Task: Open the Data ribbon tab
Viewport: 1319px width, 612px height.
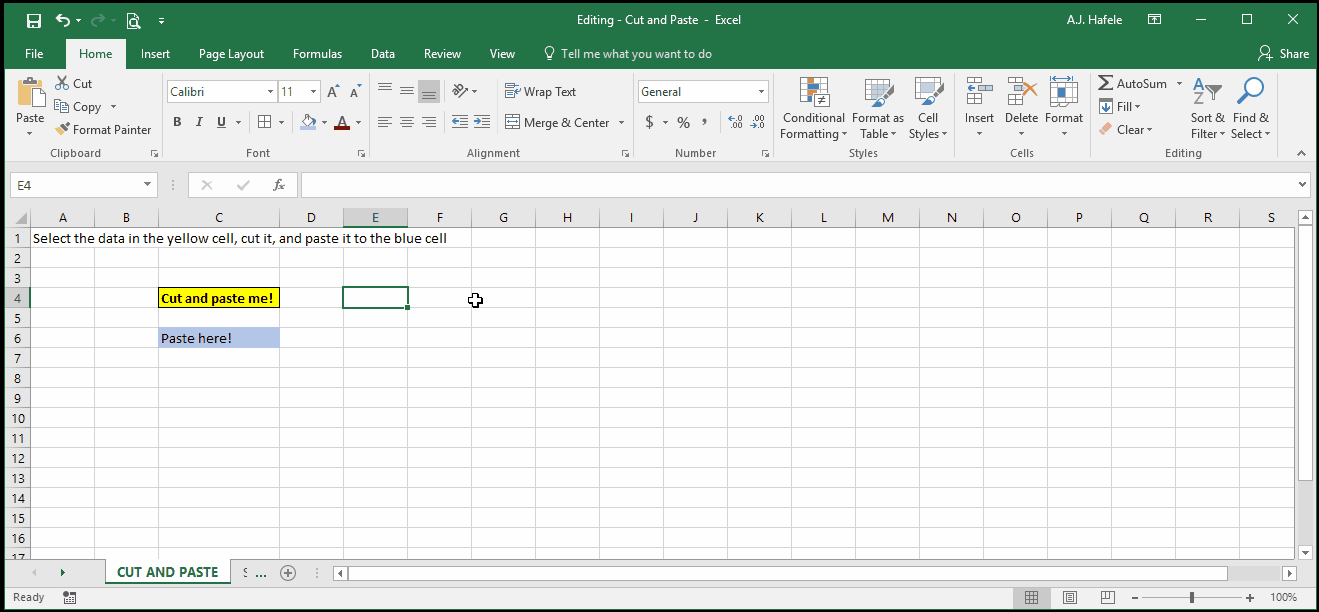Action: point(382,54)
